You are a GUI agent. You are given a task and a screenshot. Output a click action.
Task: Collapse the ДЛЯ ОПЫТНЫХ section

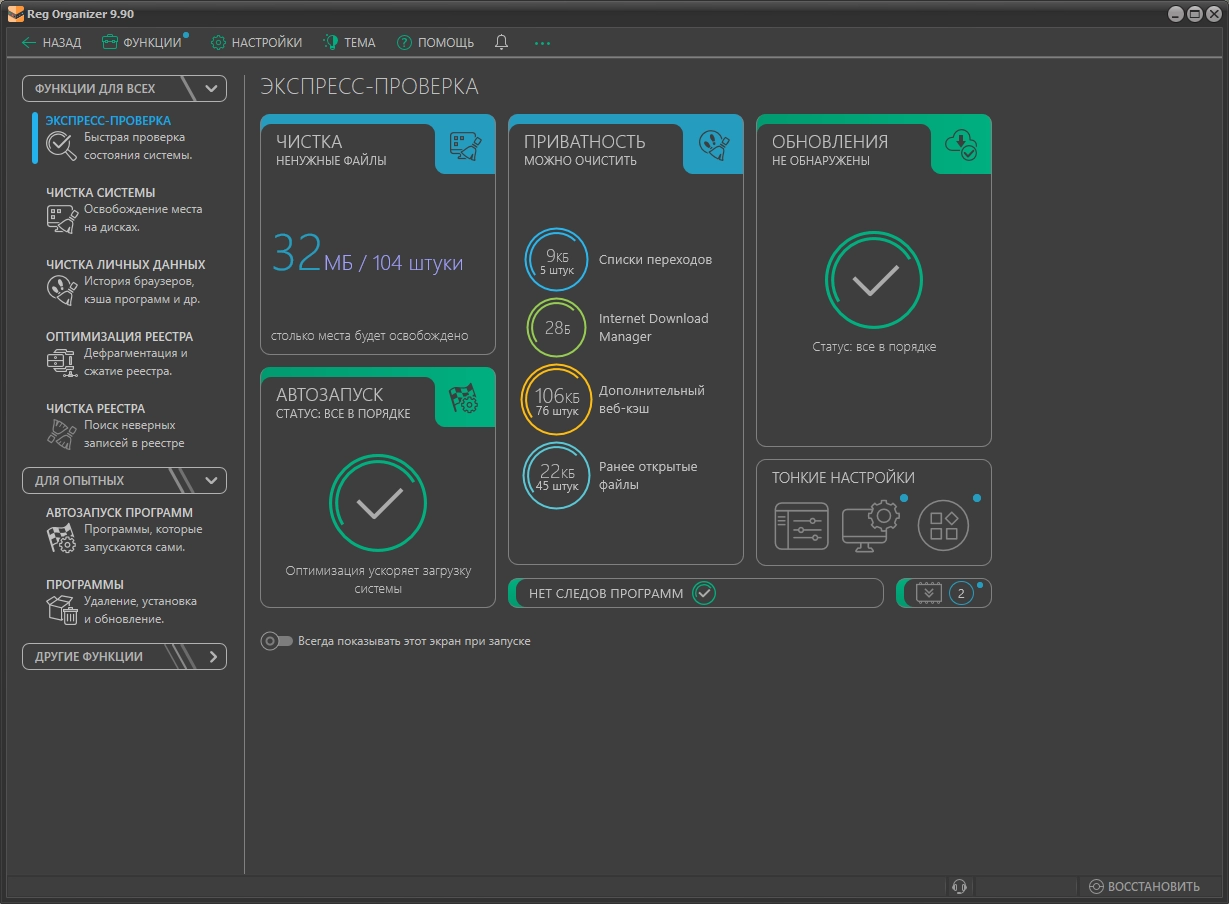[211, 481]
